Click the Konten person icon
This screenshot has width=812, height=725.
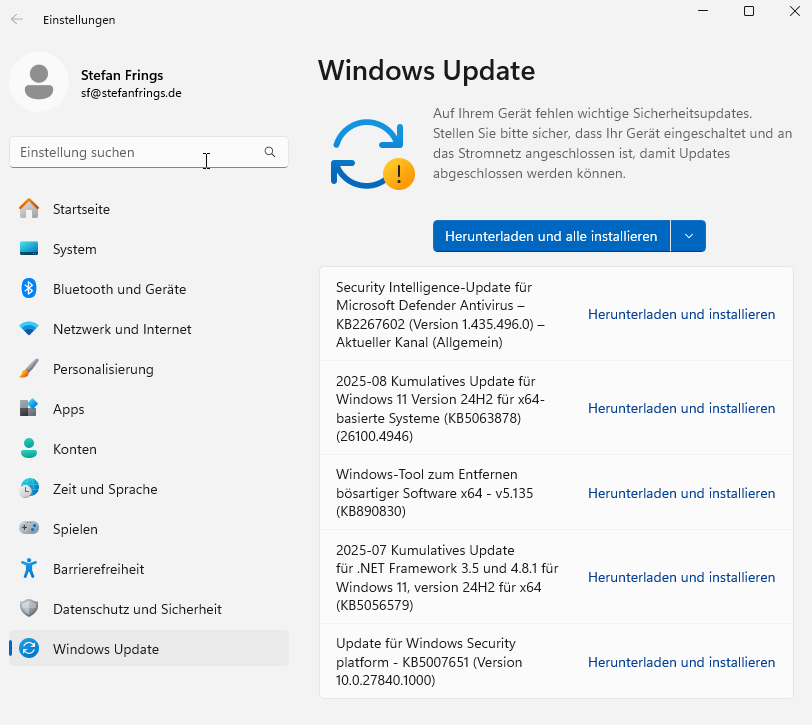(x=29, y=448)
